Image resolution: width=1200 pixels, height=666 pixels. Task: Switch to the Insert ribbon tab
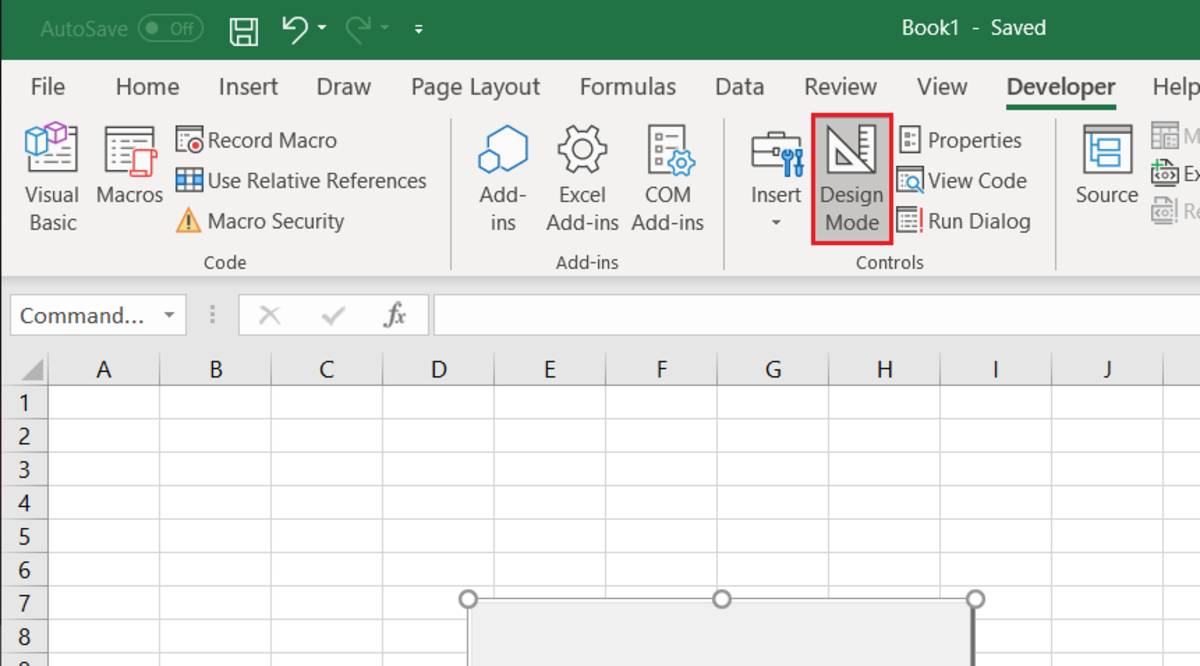coord(248,87)
